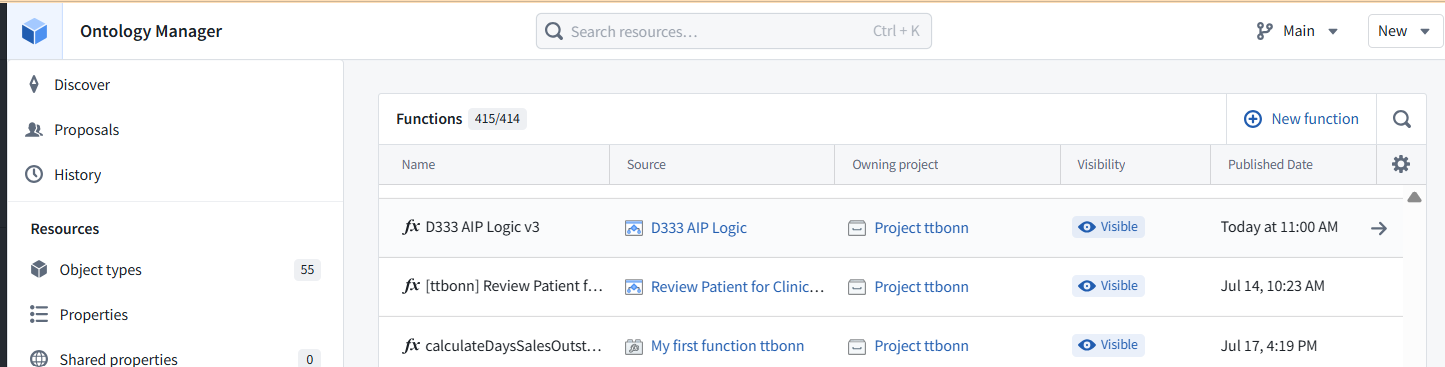Click the Today at 11:00 AM date

(1279, 227)
